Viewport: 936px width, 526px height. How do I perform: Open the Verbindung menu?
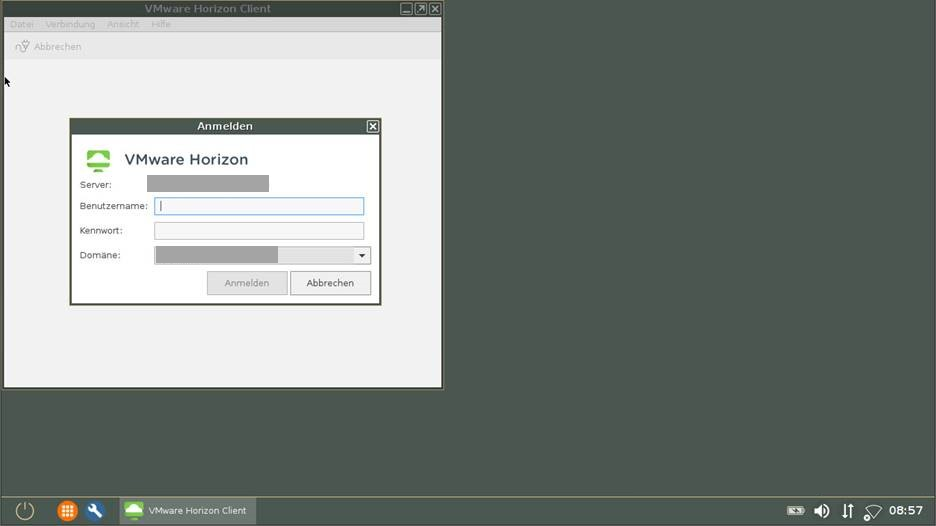70,24
